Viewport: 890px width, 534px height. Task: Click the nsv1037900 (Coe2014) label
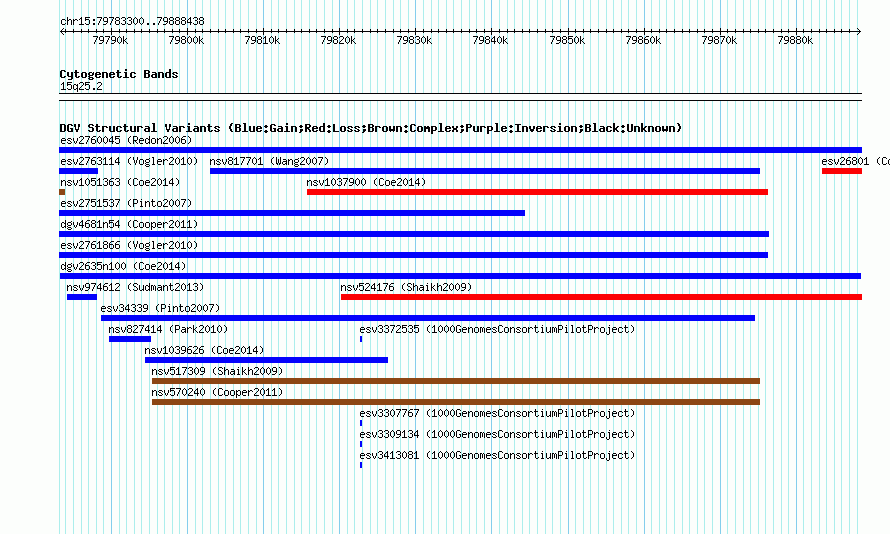coord(366,182)
